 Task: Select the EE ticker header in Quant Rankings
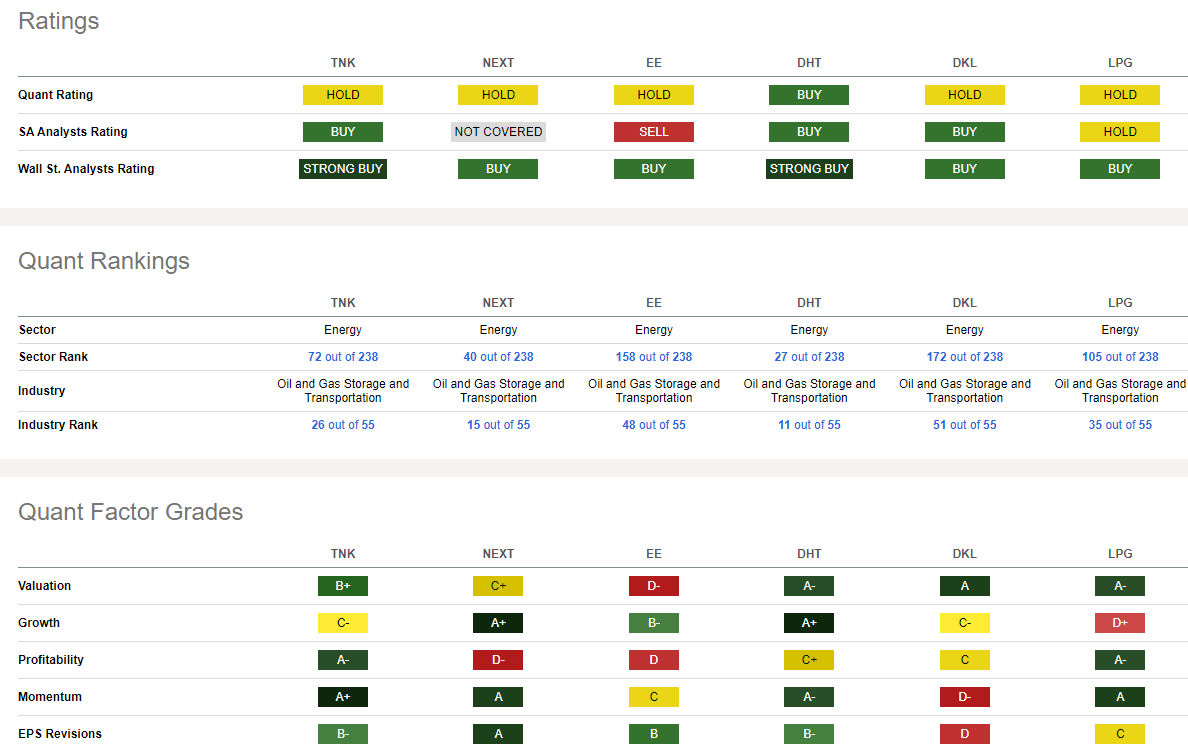tap(653, 302)
